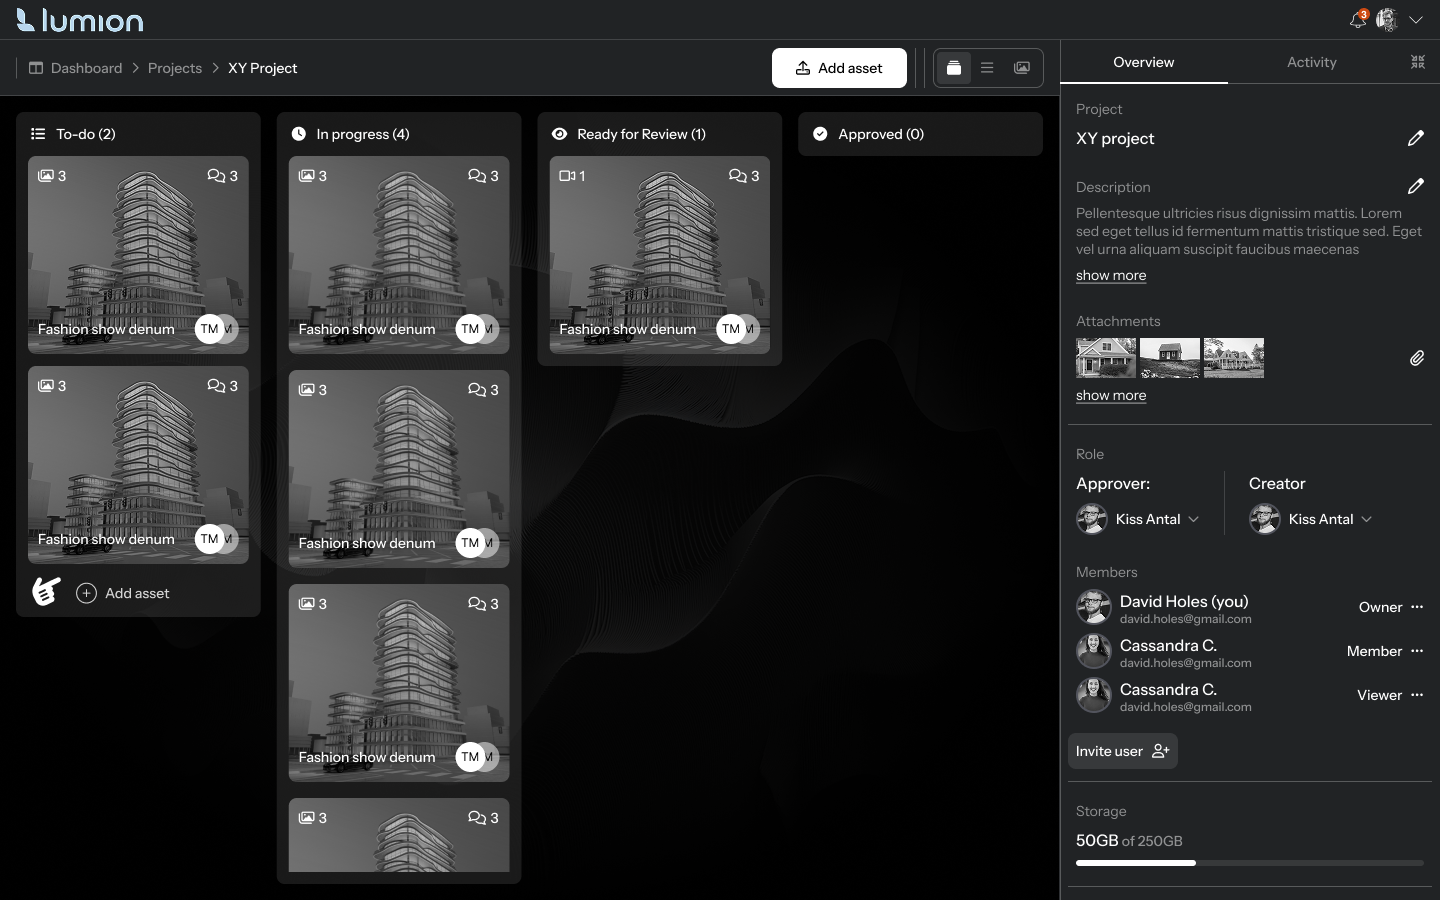Viewport: 1440px width, 900px height.
Task: Click the storage usage progress bar
Action: click(1250, 862)
